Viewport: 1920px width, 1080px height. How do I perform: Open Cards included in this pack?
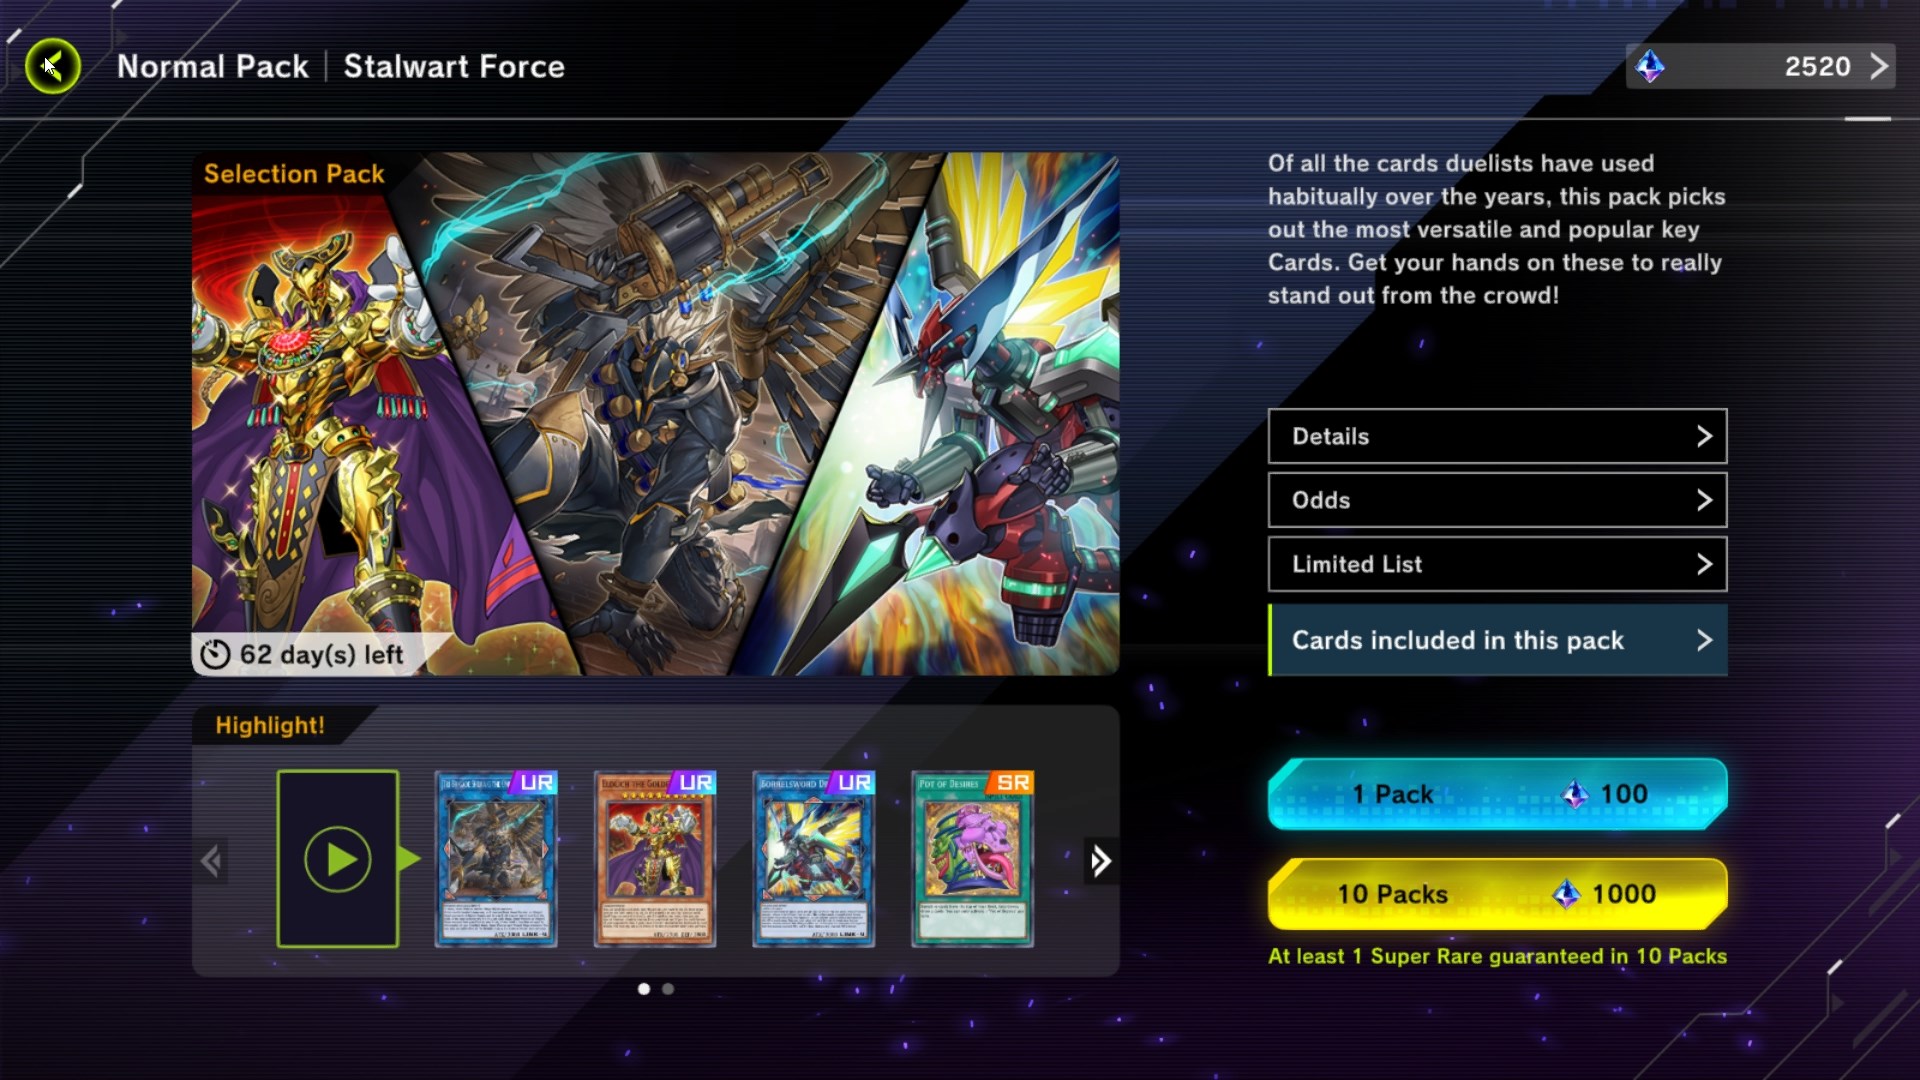click(x=1497, y=640)
